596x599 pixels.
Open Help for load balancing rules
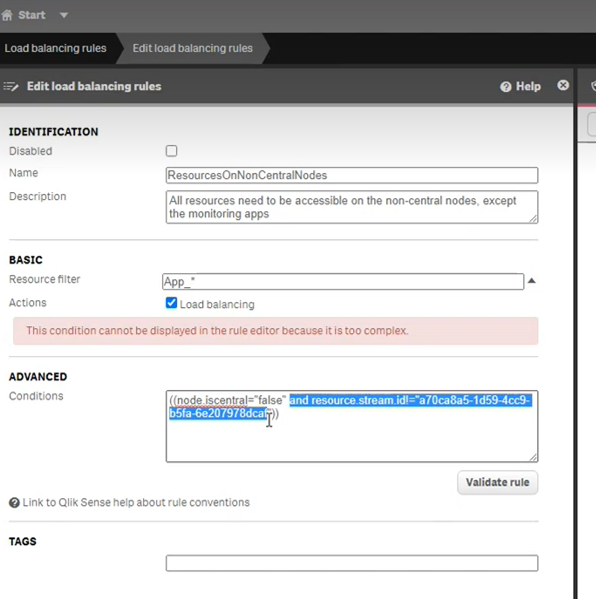pos(520,86)
